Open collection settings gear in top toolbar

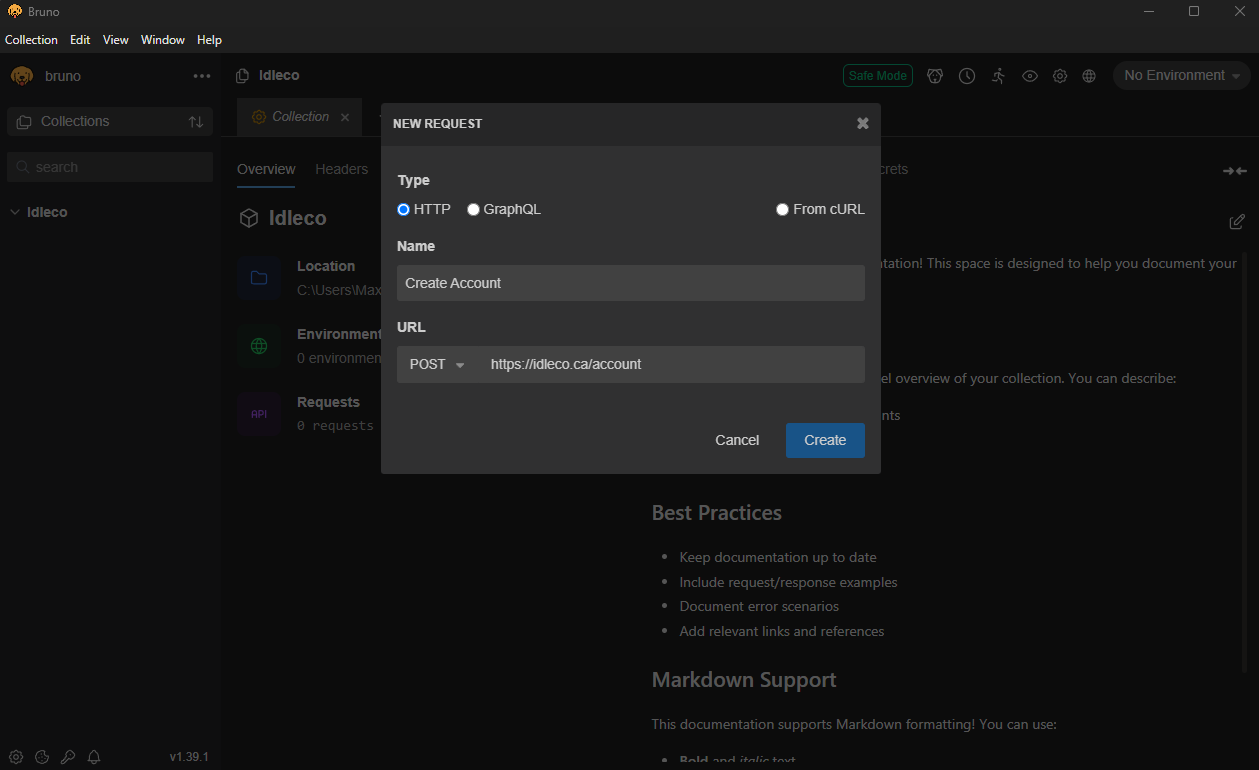(x=1060, y=76)
